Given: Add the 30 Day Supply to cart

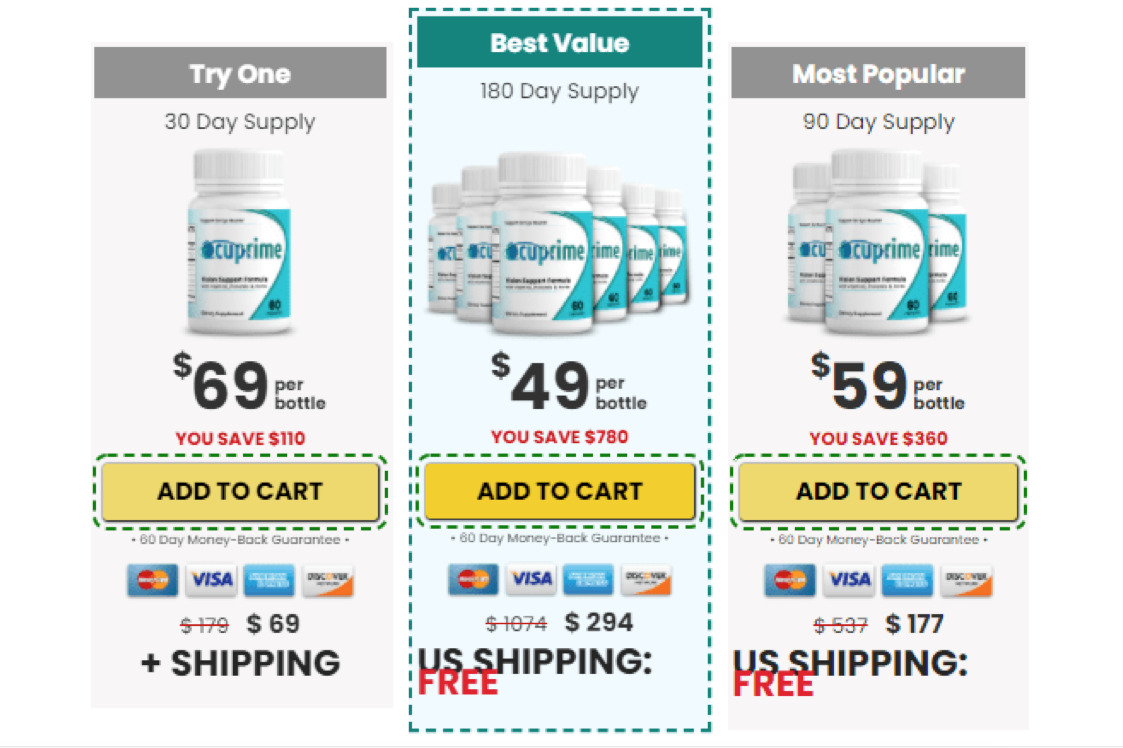Looking at the screenshot, I should click(x=240, y=491).
